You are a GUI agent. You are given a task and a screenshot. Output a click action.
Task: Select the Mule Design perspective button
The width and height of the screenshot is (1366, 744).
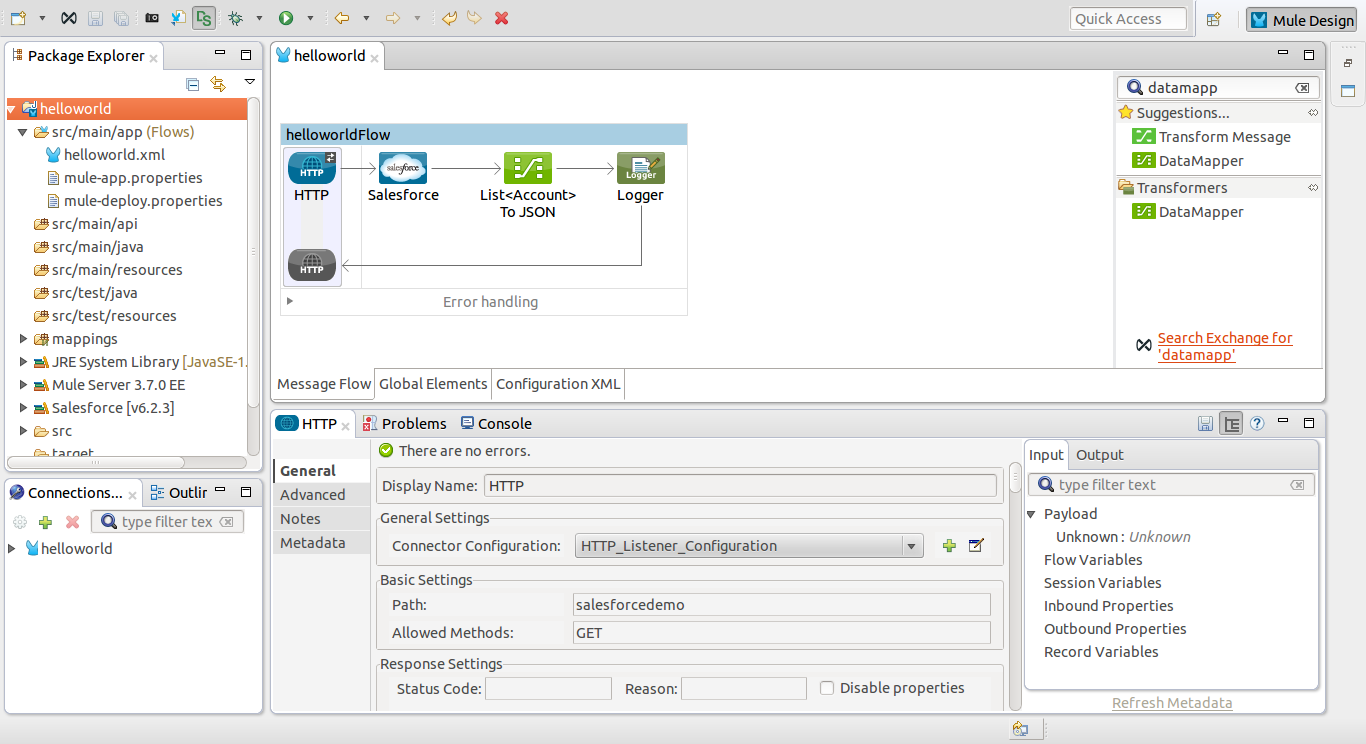tap(1301, 20)
